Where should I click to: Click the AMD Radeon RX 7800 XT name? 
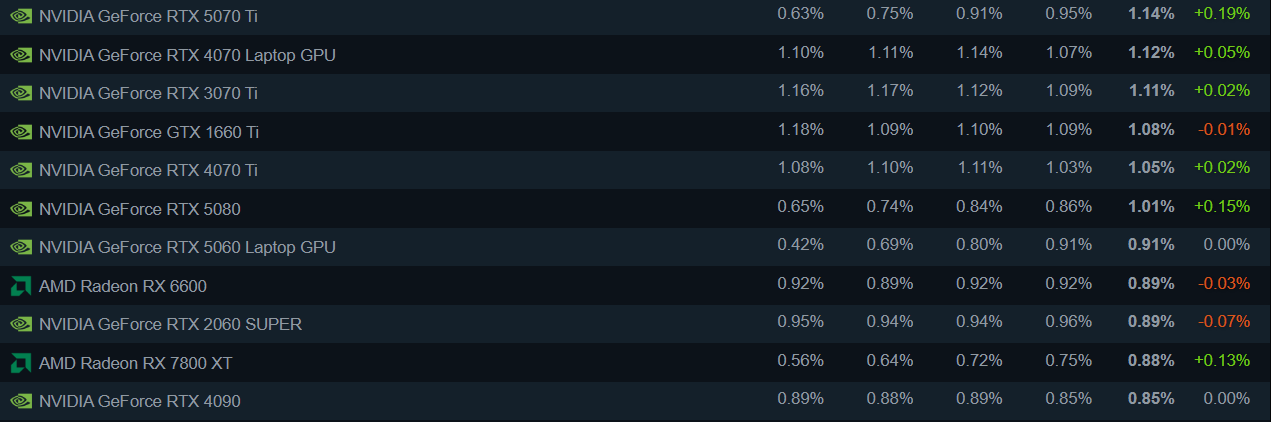(135, 363)
